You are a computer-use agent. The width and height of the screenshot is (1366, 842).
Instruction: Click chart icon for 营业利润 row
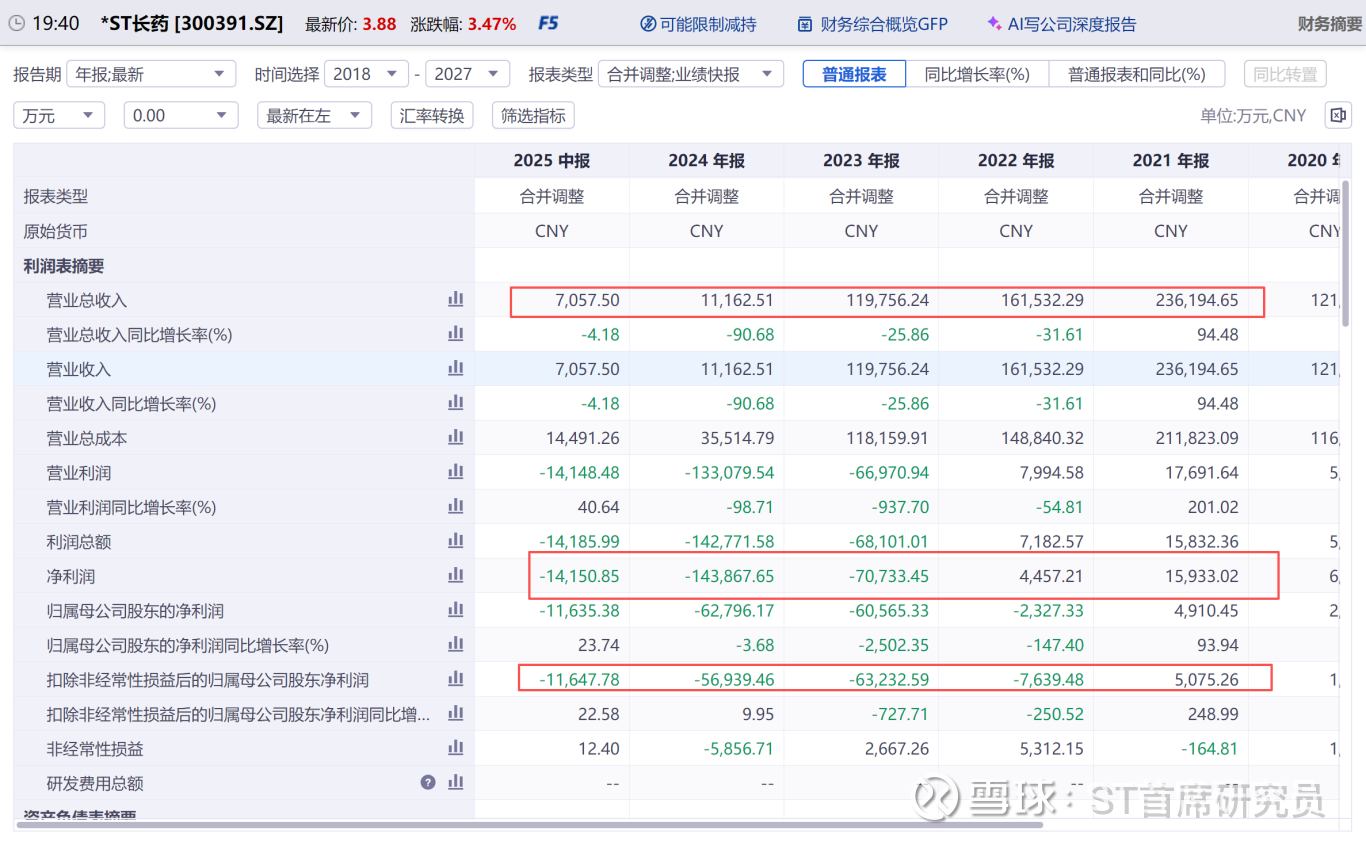(x=455, y=472)
